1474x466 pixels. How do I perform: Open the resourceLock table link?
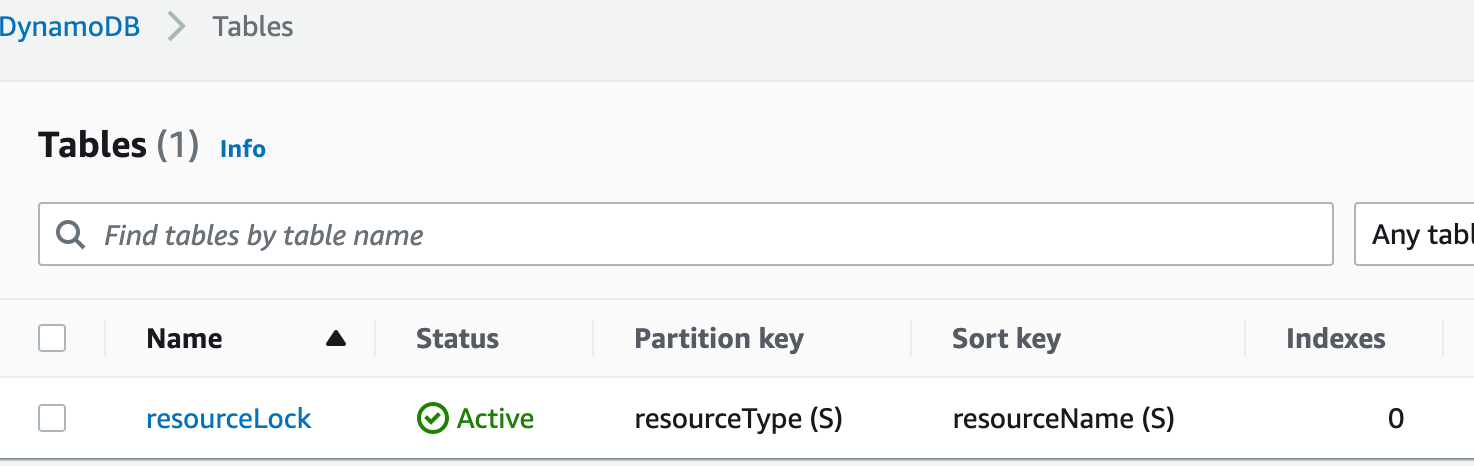pos(229,418)
